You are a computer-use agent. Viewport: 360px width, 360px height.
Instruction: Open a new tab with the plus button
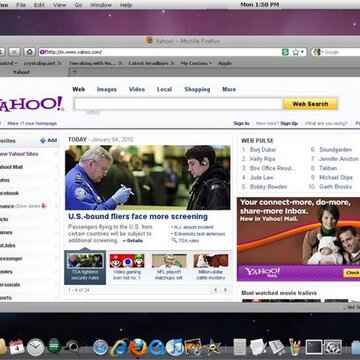click(x=74, y=72)
